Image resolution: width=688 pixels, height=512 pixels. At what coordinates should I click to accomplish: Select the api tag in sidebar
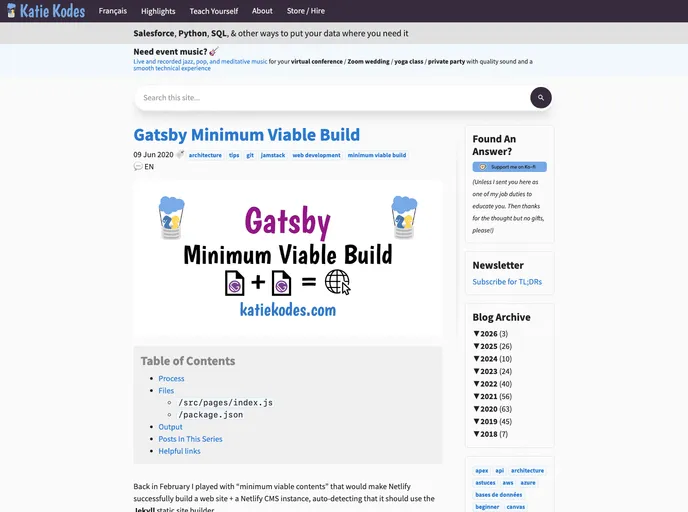[x=499, y=470]
